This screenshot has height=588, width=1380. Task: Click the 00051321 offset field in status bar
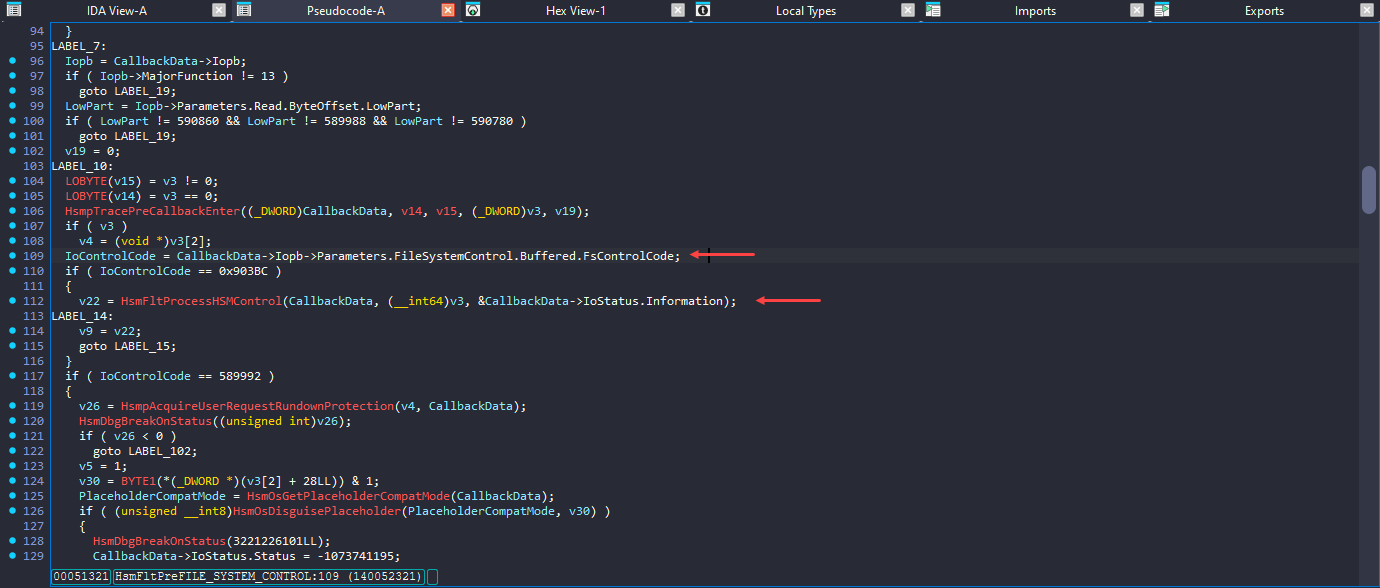click(x=81, y=577)
